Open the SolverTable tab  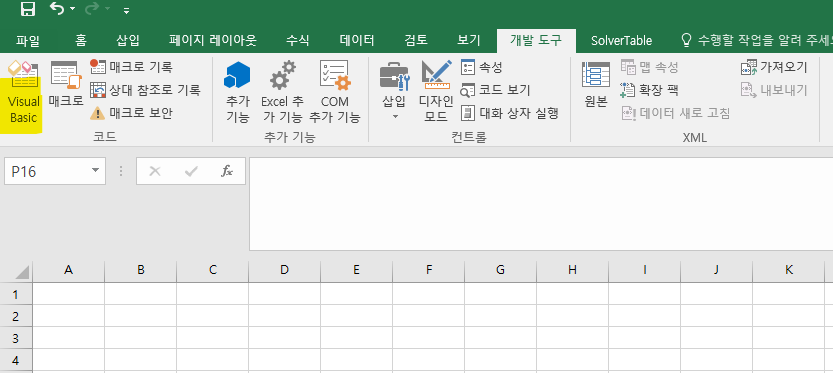pos(622,40)
